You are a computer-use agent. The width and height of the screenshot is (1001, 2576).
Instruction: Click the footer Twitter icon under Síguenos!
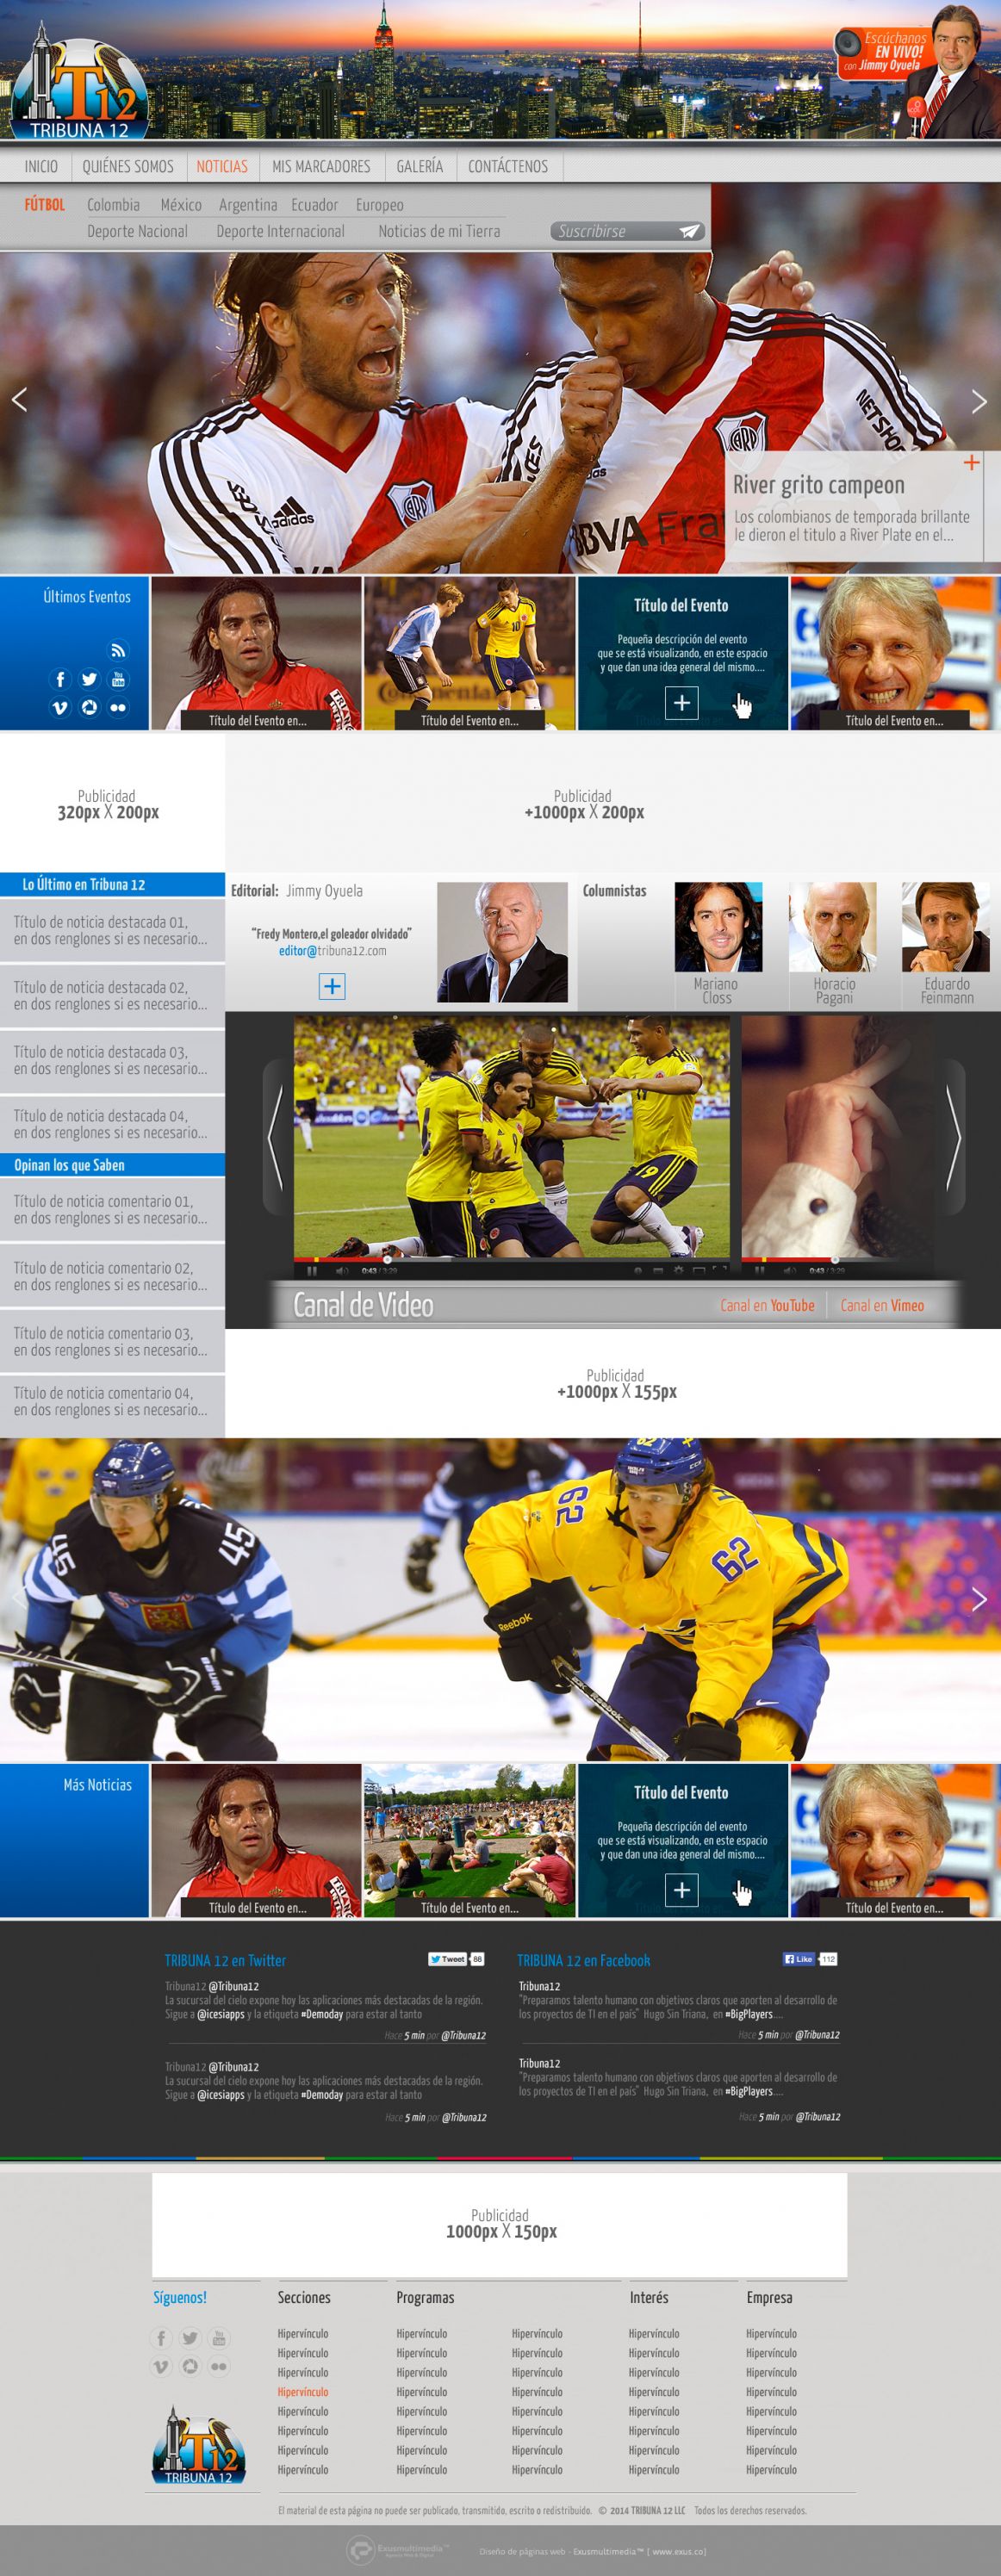[x=190, y=2338]
